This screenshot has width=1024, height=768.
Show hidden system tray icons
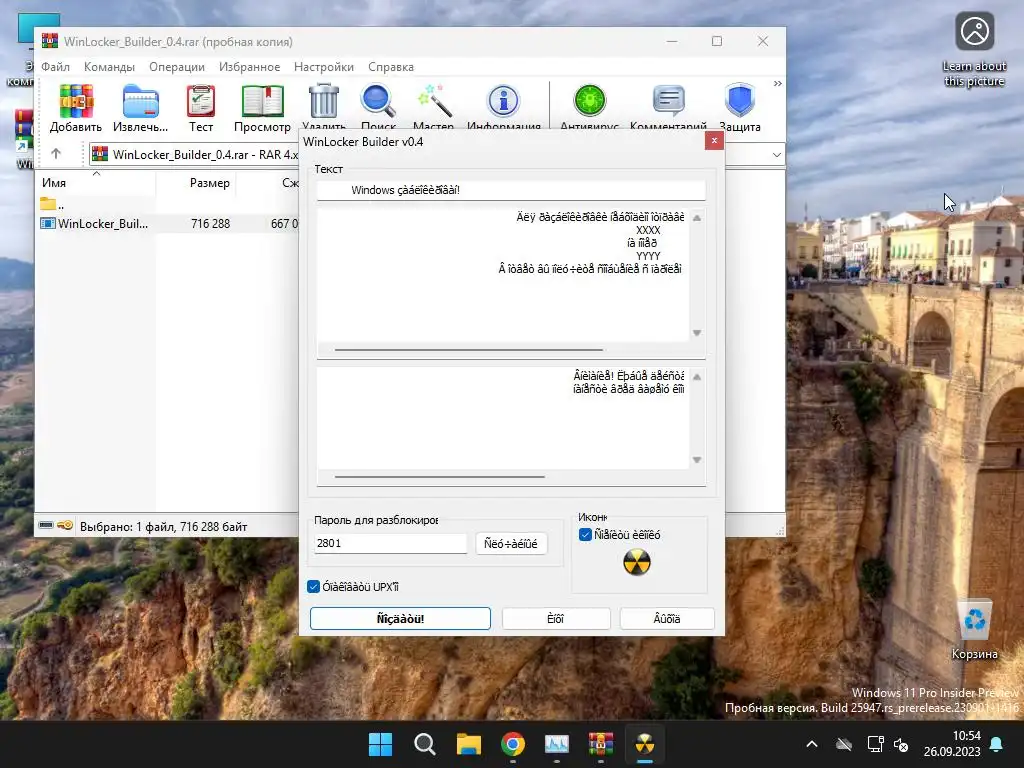(x=812, y=744)
